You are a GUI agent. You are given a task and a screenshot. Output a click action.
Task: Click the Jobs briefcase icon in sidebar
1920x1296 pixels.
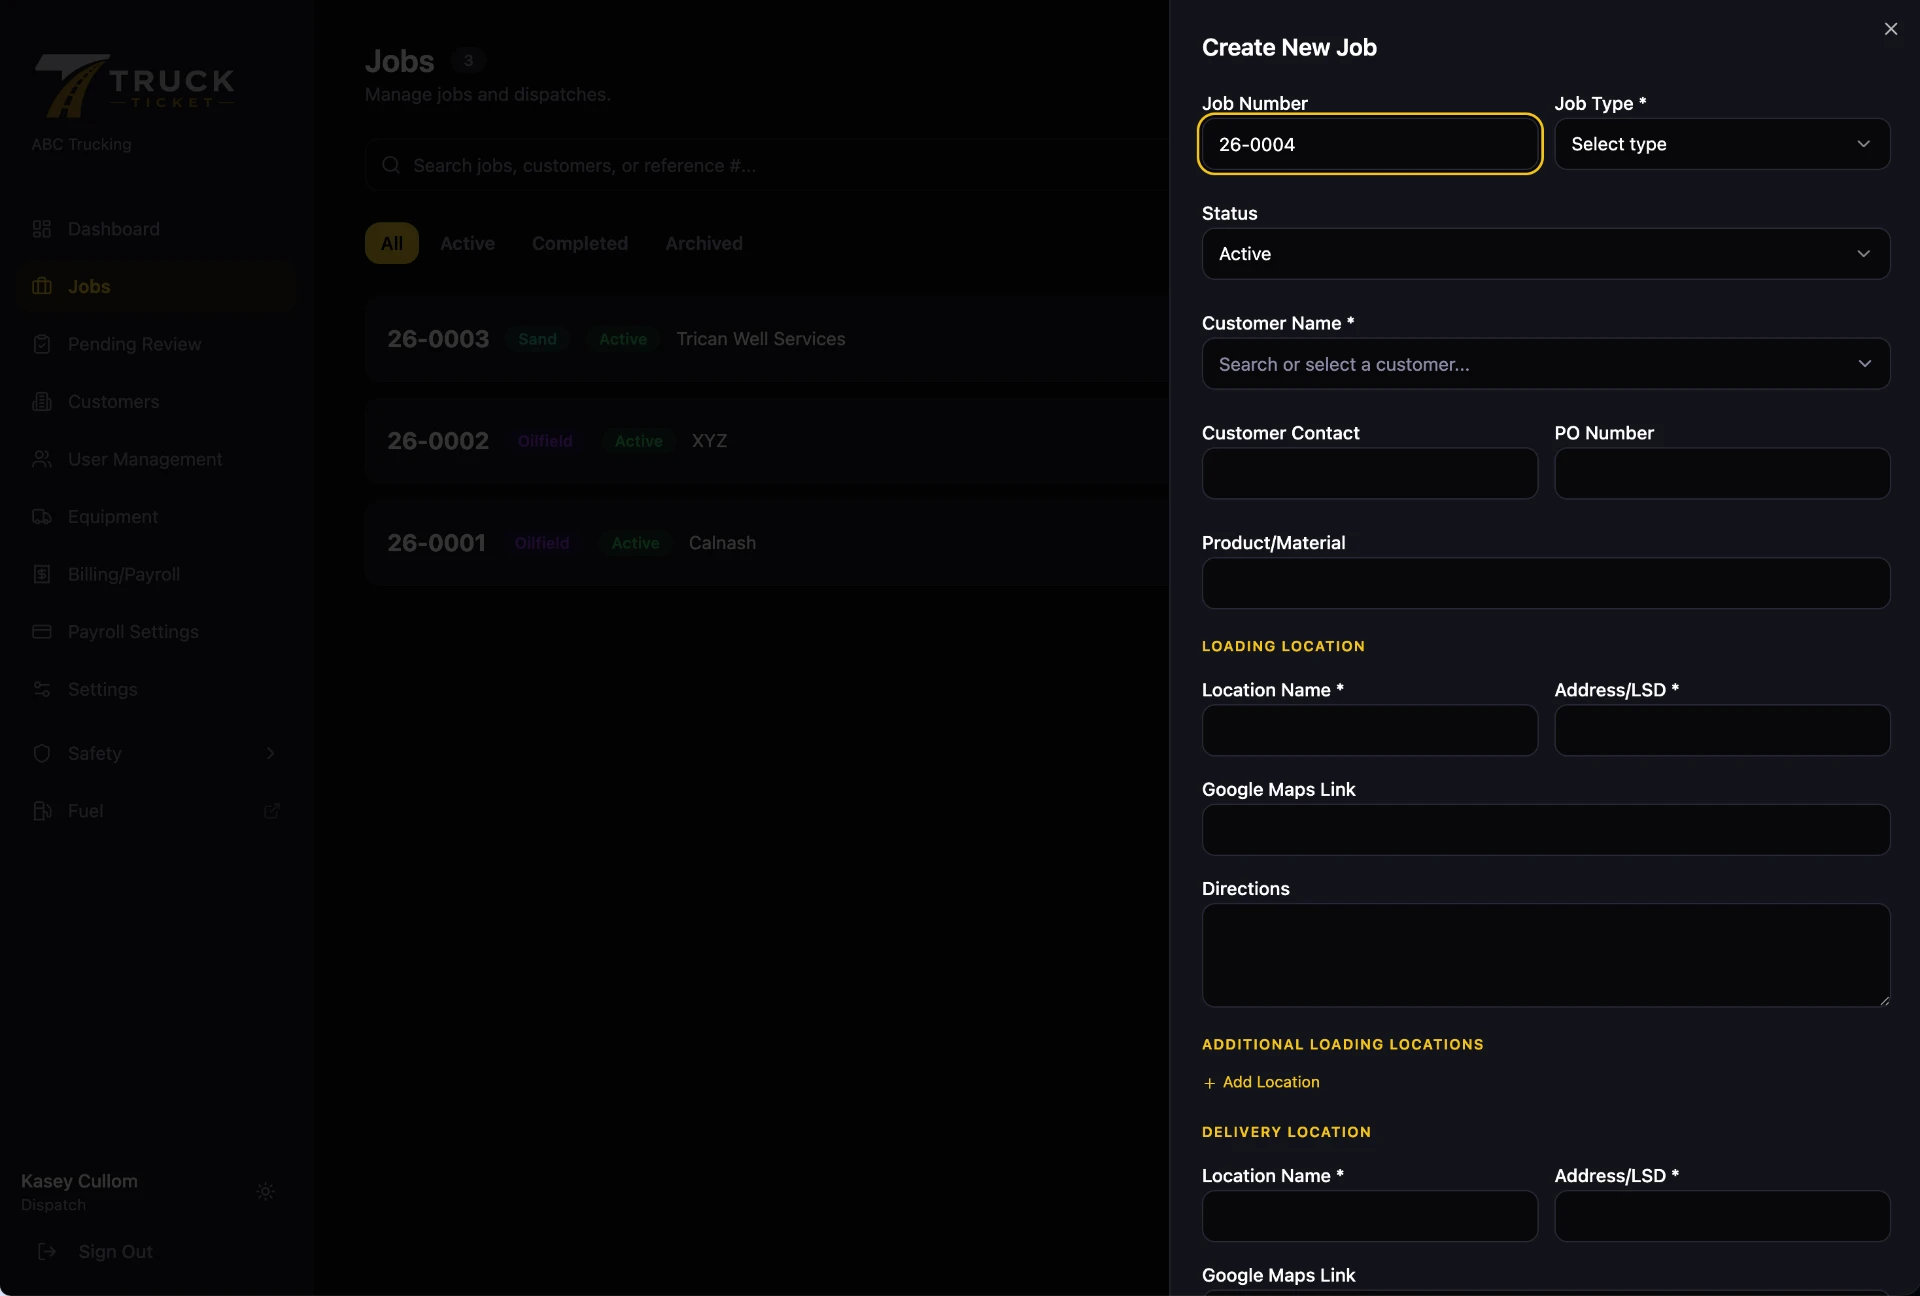pyautogui.click(x=42, y=286)
